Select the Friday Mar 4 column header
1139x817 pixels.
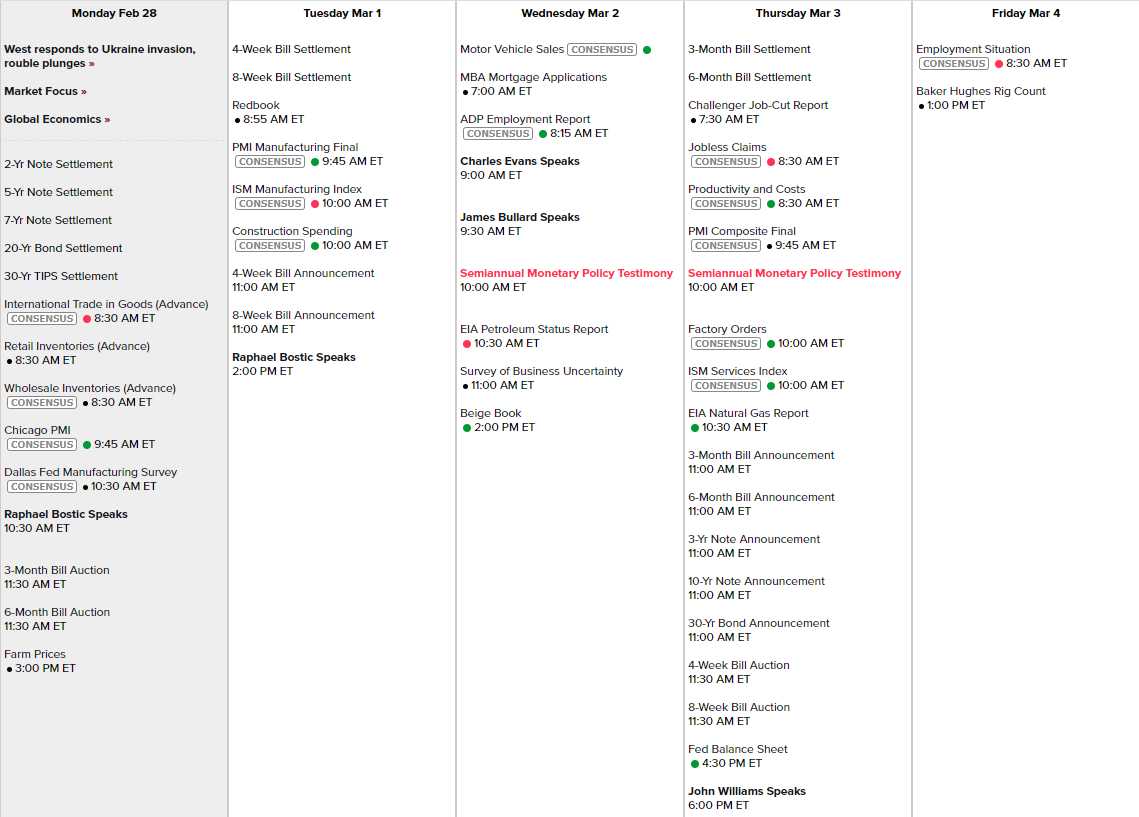pos(1025,14)
